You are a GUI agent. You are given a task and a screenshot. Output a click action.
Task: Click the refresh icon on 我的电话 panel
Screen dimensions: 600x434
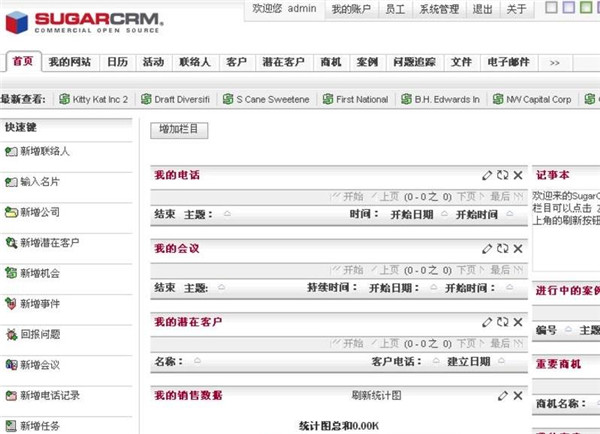tap(502, 176)
